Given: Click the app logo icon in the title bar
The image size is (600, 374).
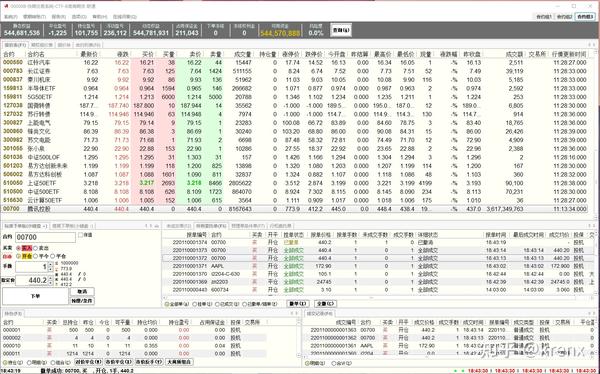Looking at the screenshot, I should [6, 6].
